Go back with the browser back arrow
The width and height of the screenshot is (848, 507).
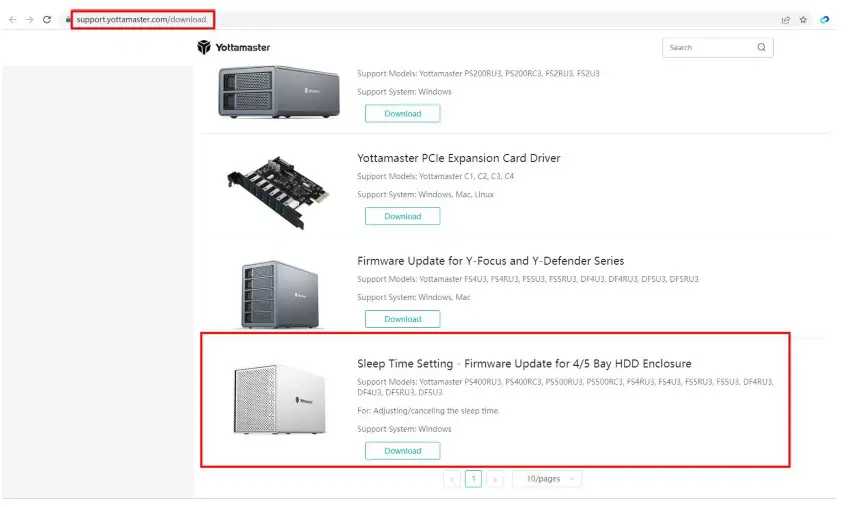click(x=12, y=19)
